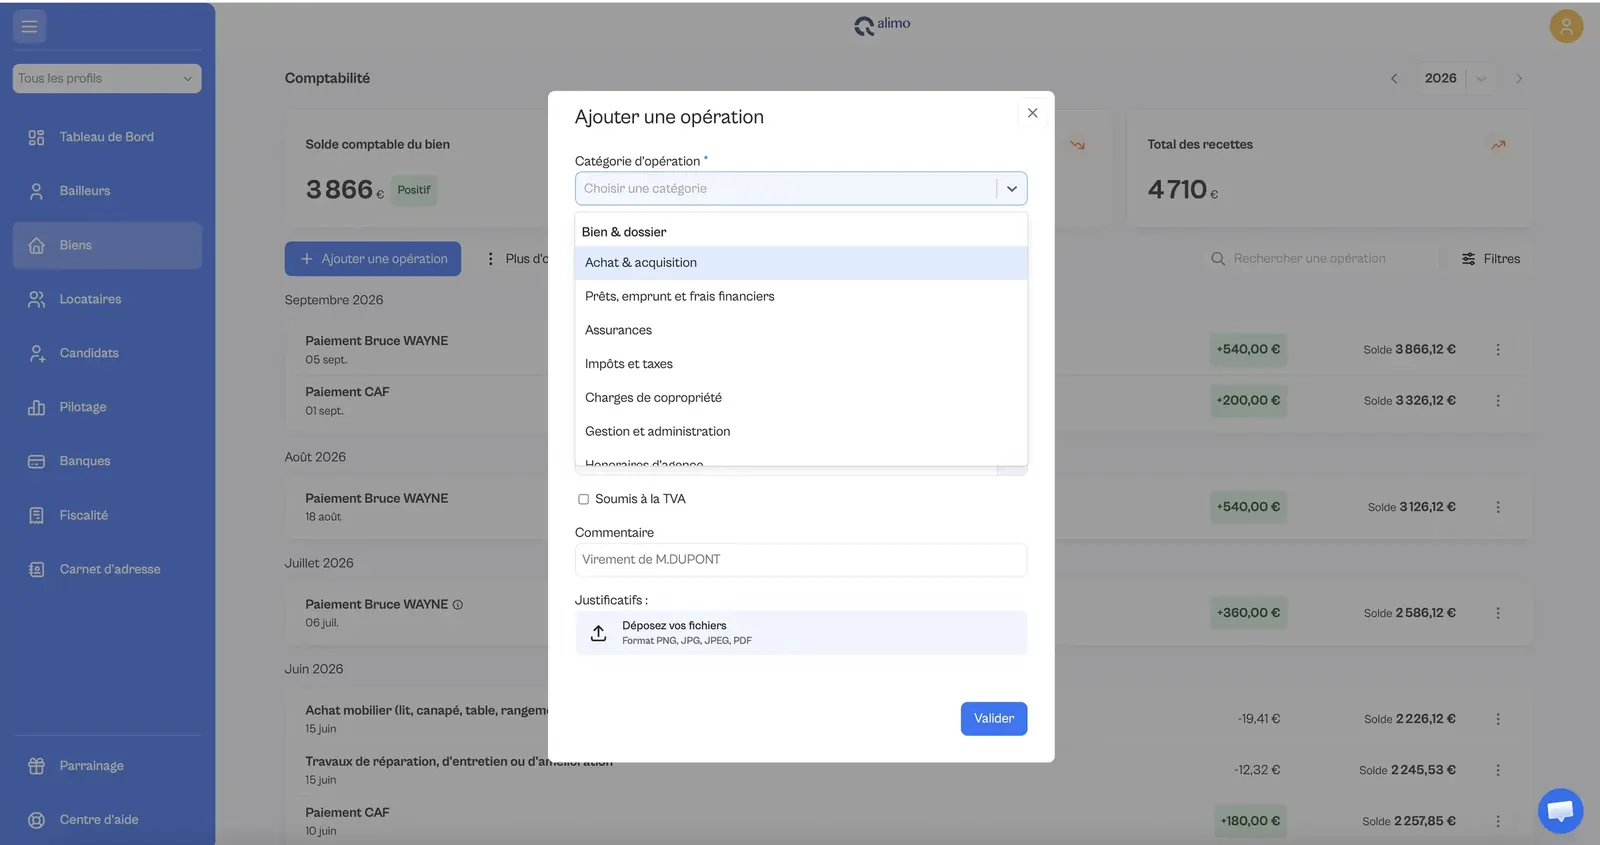Click the info icon beside July Bruce WAYNE payment
The height and width of the screenshot is (845, 1600).
point(458,605)
